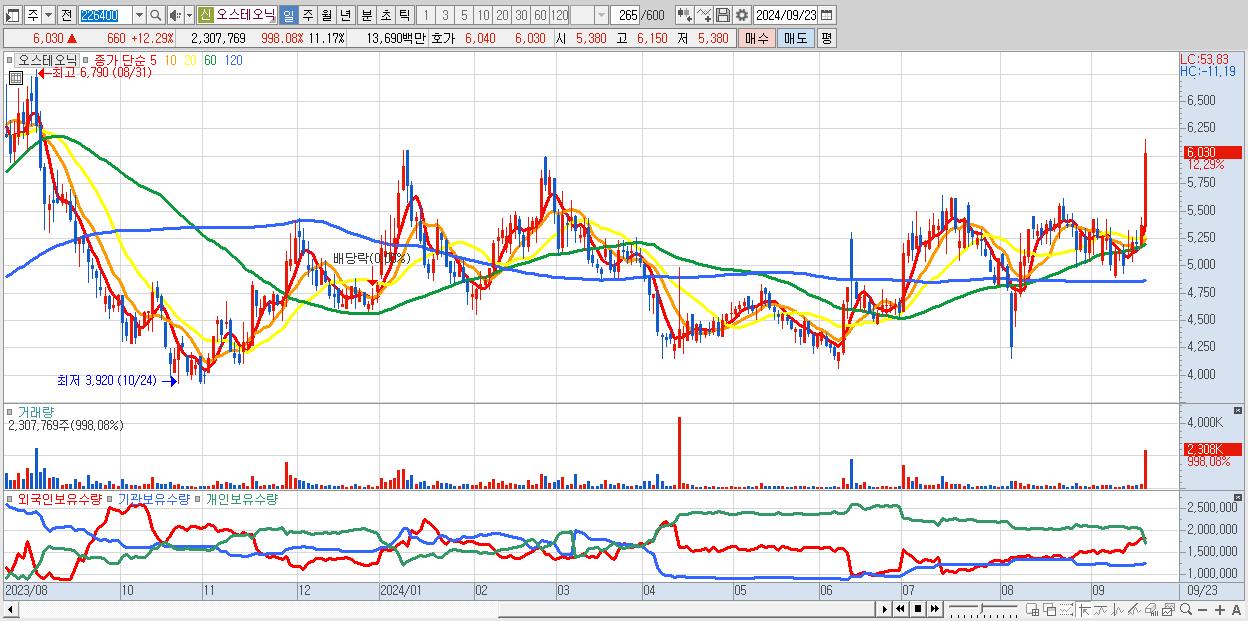Click the fast-forward button in replay controls

(x=934, y=608)
